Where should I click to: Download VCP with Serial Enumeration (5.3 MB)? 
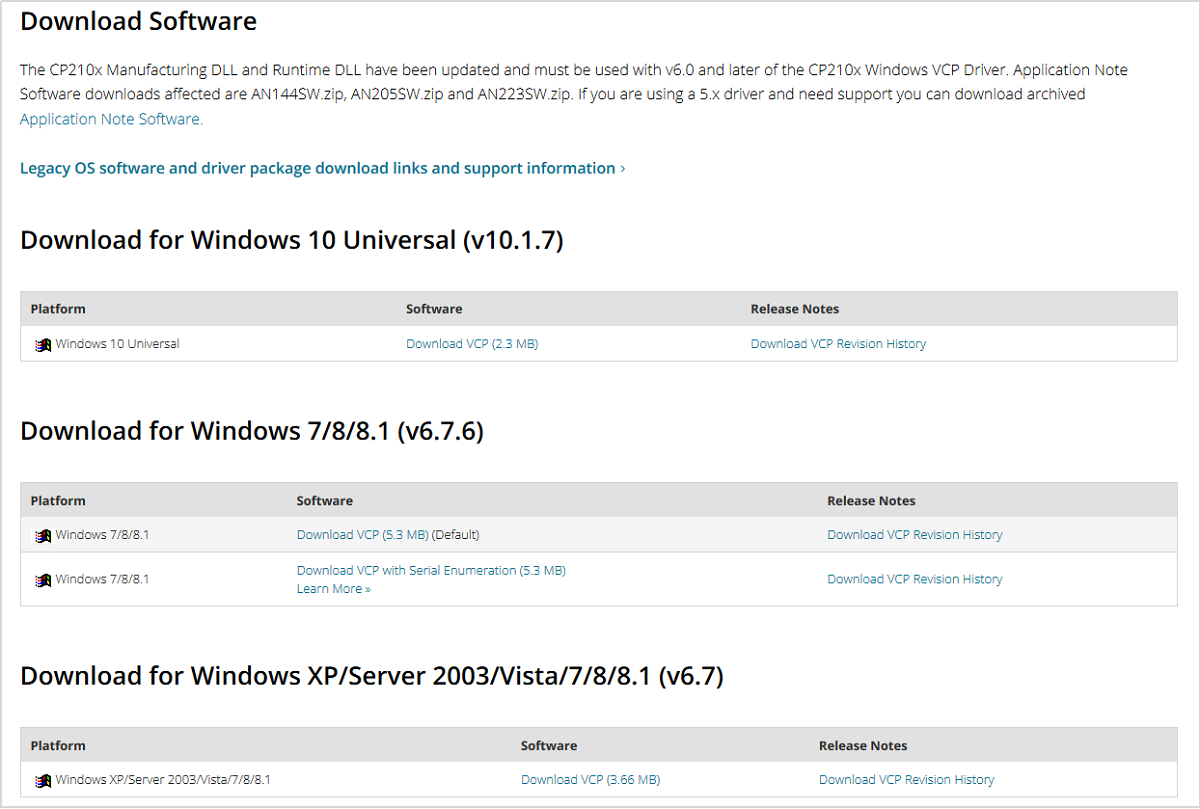pyautogui.click(x=431, y=571)
